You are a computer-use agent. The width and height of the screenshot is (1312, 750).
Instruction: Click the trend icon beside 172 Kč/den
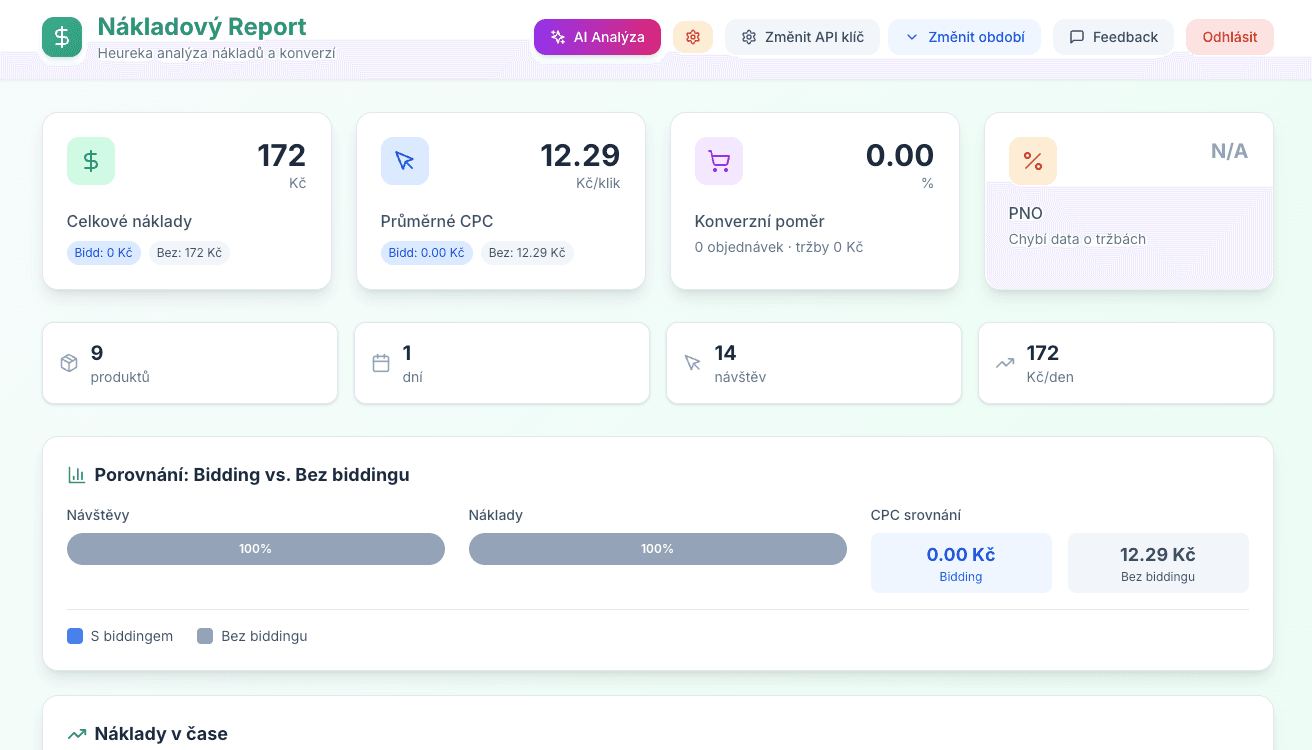point(1005,363)
